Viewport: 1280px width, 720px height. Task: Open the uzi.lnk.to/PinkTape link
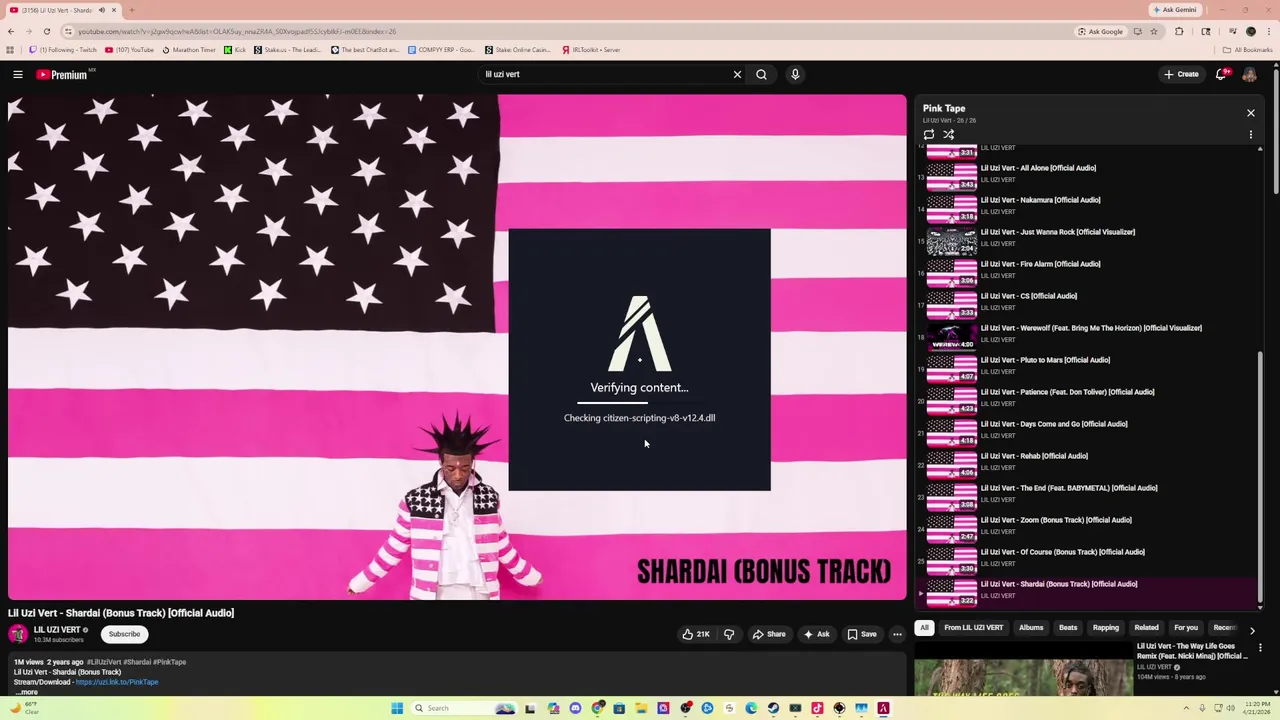click(117, 682)
